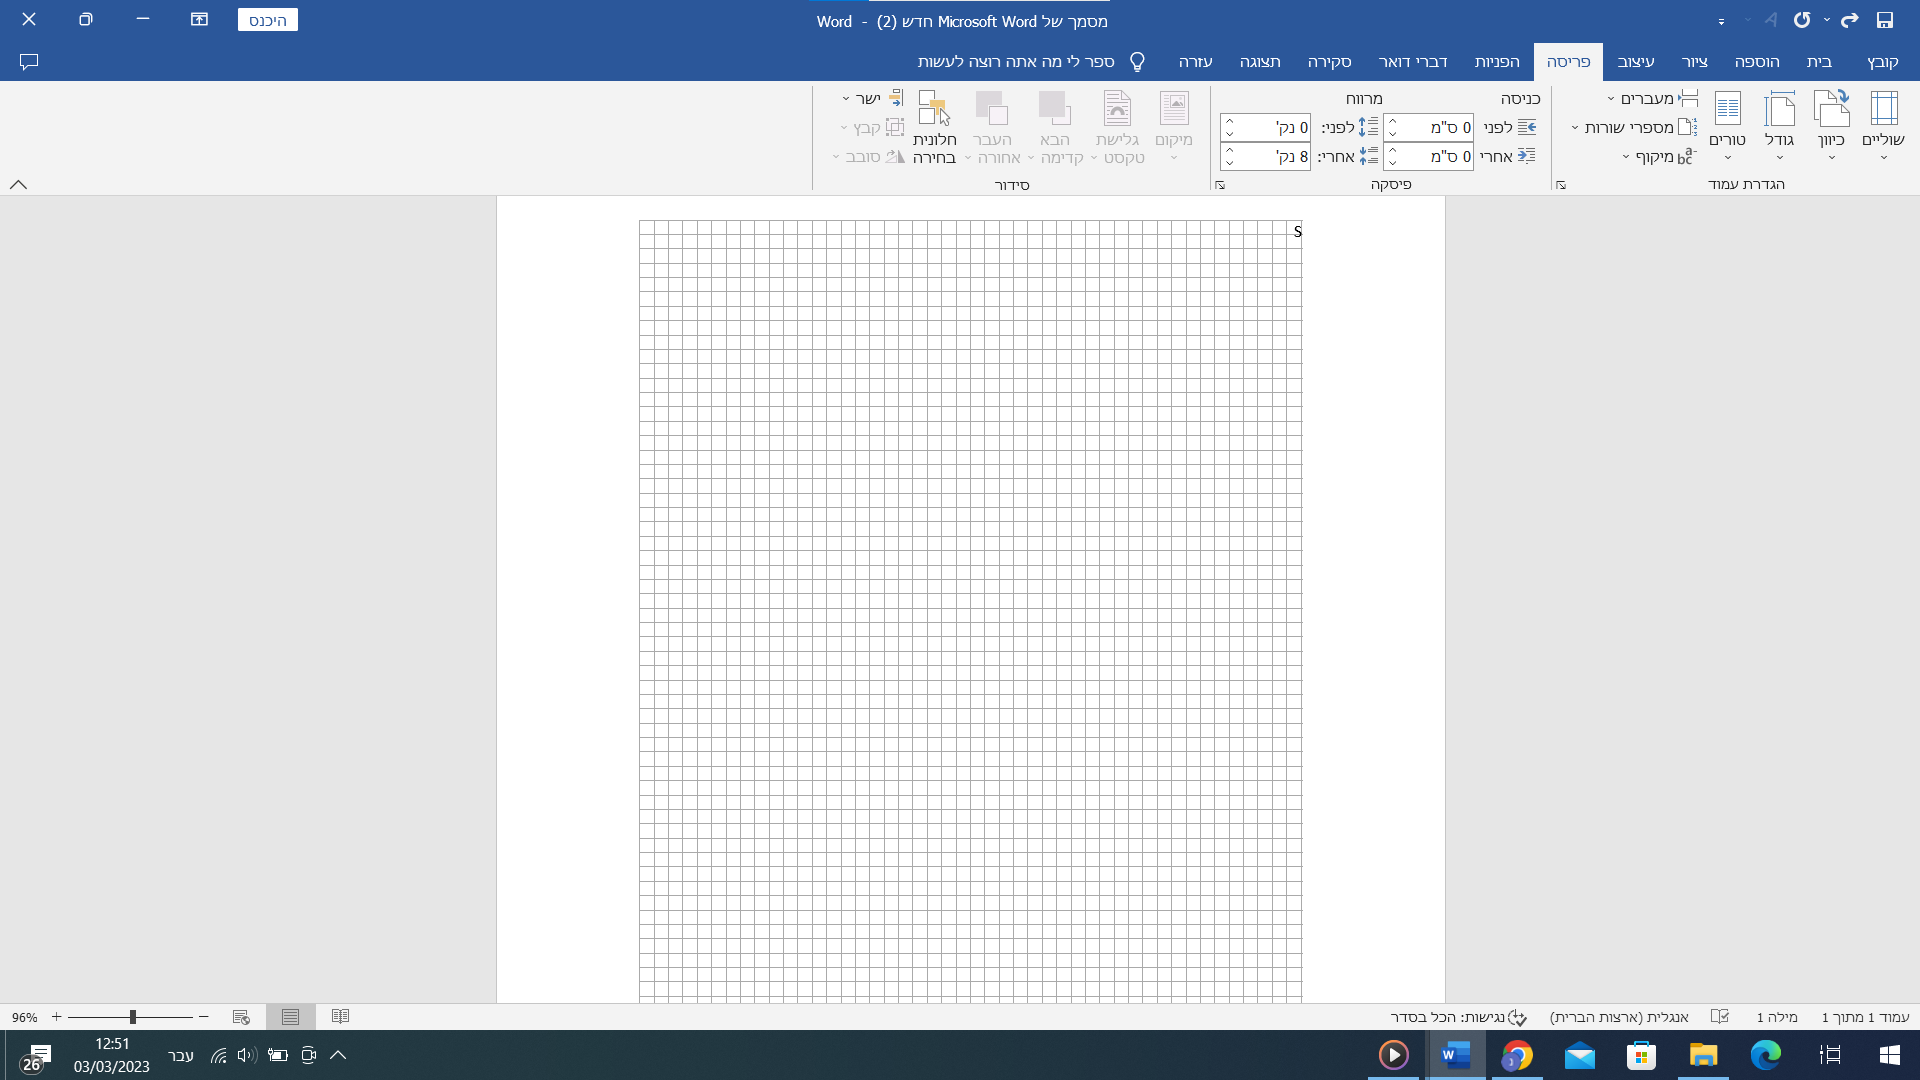Open חלונית בחירה (Selection Pane)
Screen dimensions: 1920x1080
click(934, 126)
